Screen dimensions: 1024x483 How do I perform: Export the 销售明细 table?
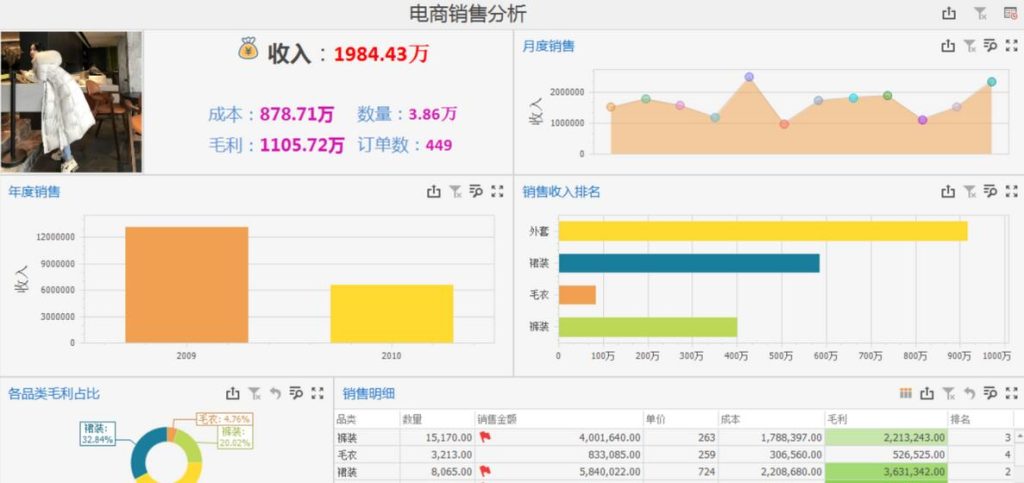[927, 393]
